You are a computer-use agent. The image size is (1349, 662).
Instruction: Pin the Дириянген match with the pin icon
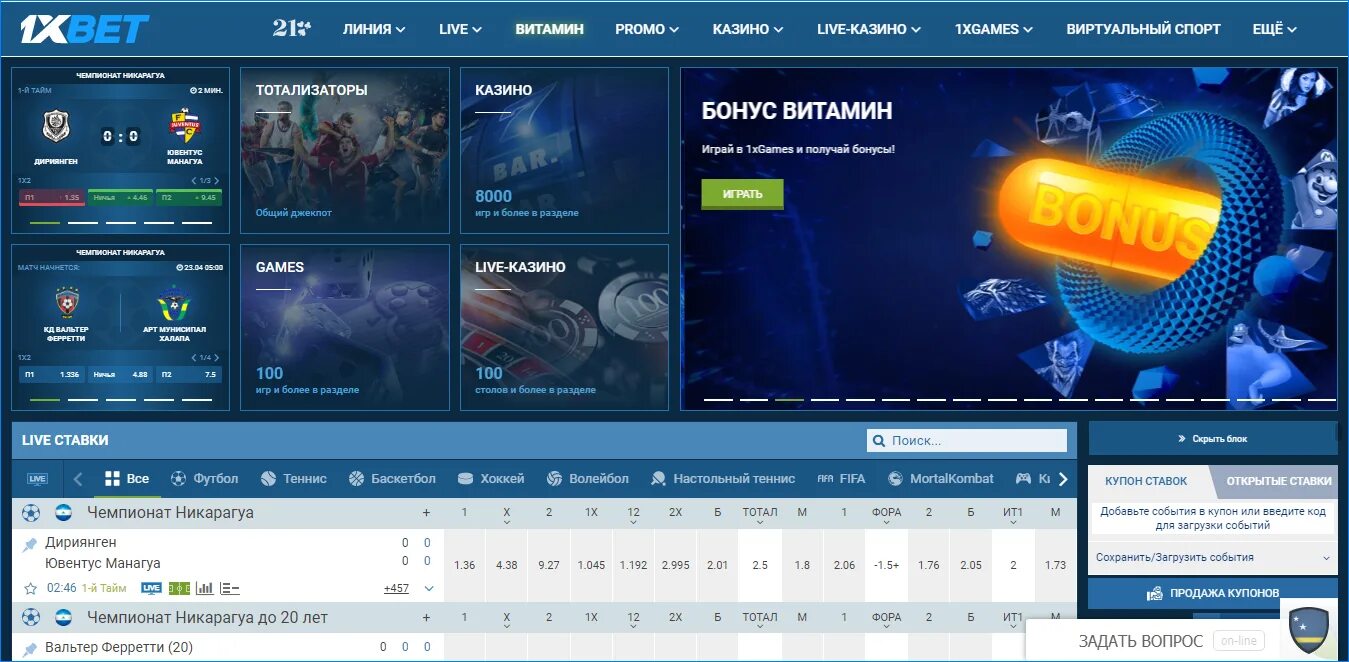30,545
